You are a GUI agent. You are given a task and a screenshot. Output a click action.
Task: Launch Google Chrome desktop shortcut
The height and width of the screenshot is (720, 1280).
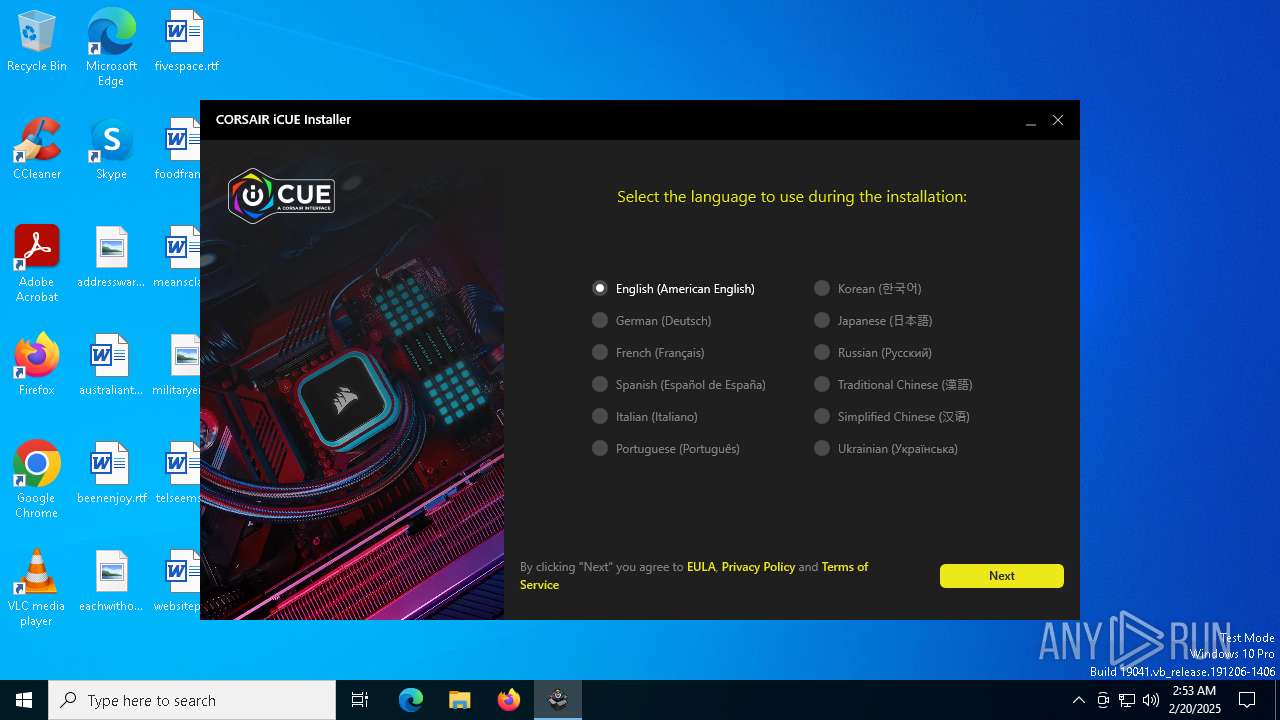pos(37,480)
